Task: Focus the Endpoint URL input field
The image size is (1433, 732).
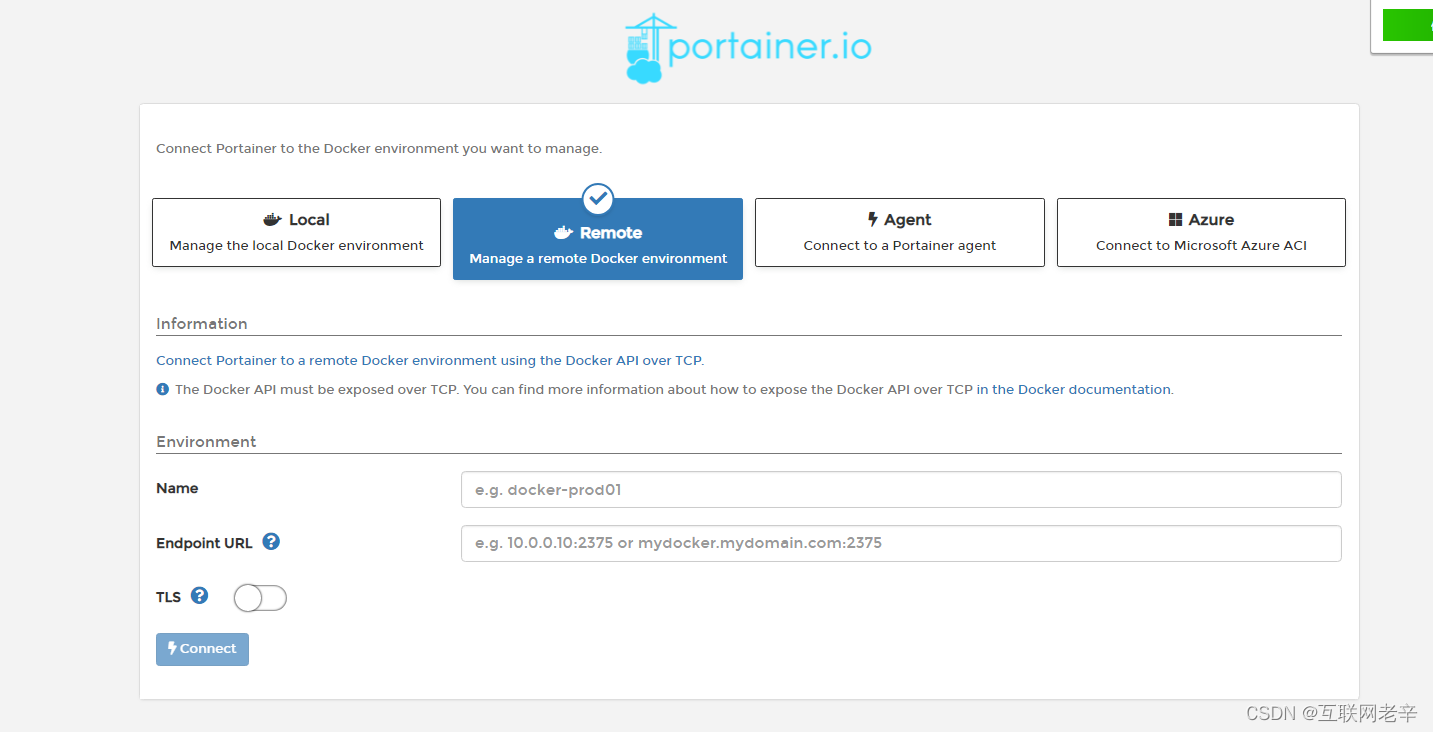Action: (901, 543)
